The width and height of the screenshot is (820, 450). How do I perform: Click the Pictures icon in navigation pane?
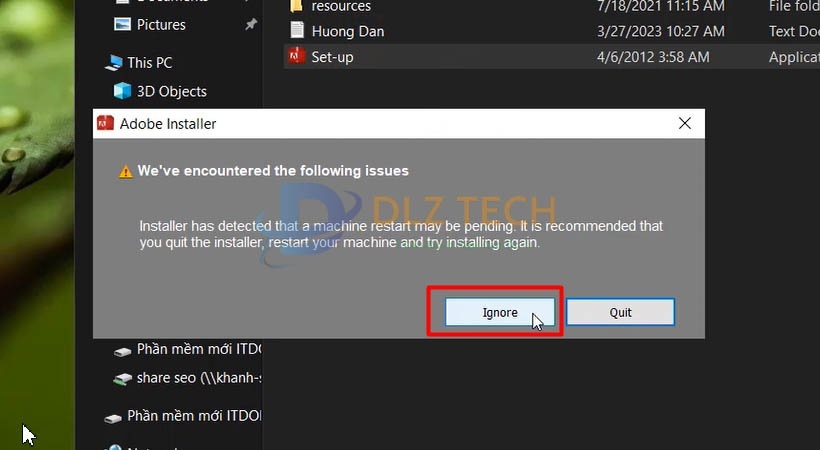pyautogui.click(x=122, y=24)
